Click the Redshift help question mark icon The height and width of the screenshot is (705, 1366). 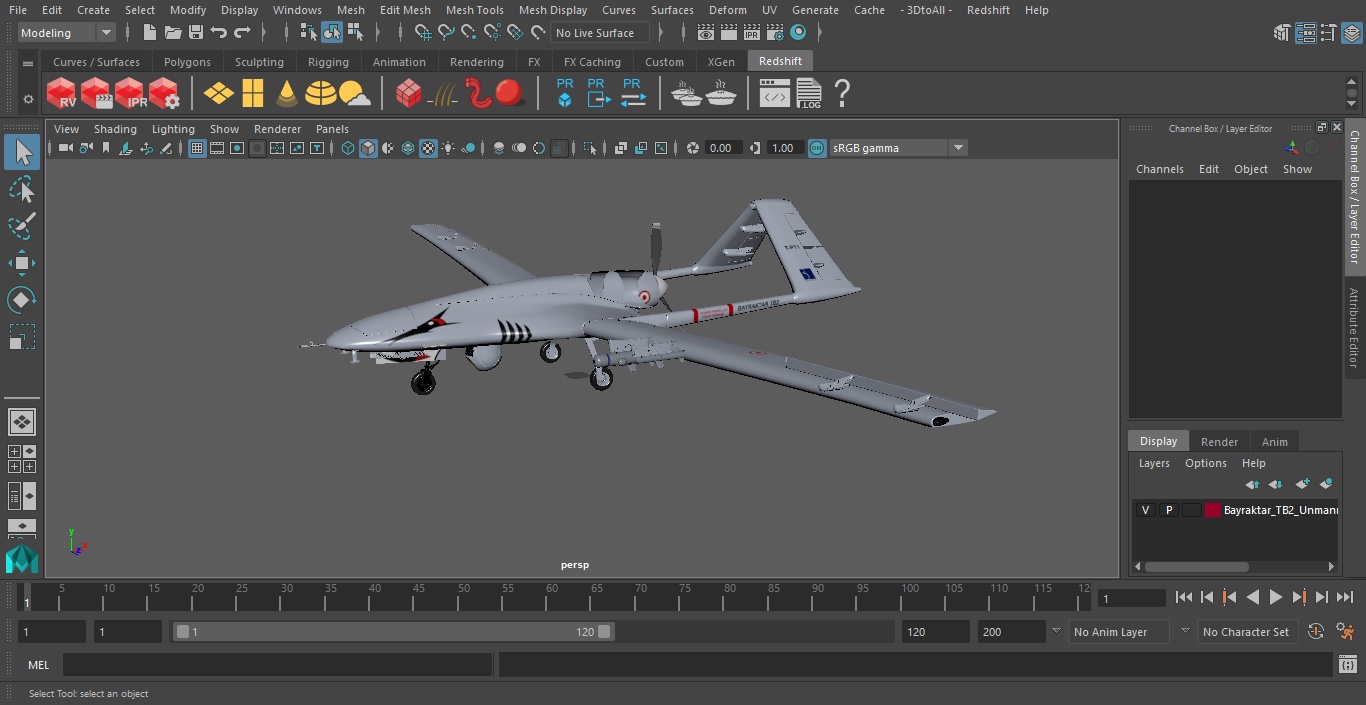pyautogui.click(x=842, y=94)
